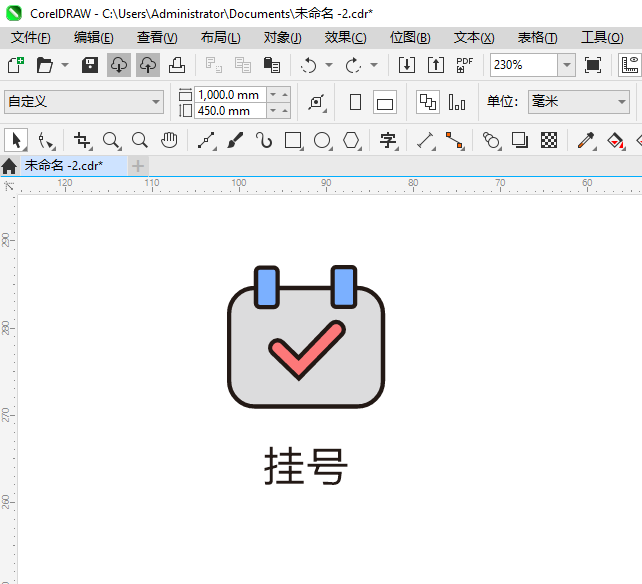Click the page dimensions settings icon
The image size is (642, 584).
(x=317, y=102)
